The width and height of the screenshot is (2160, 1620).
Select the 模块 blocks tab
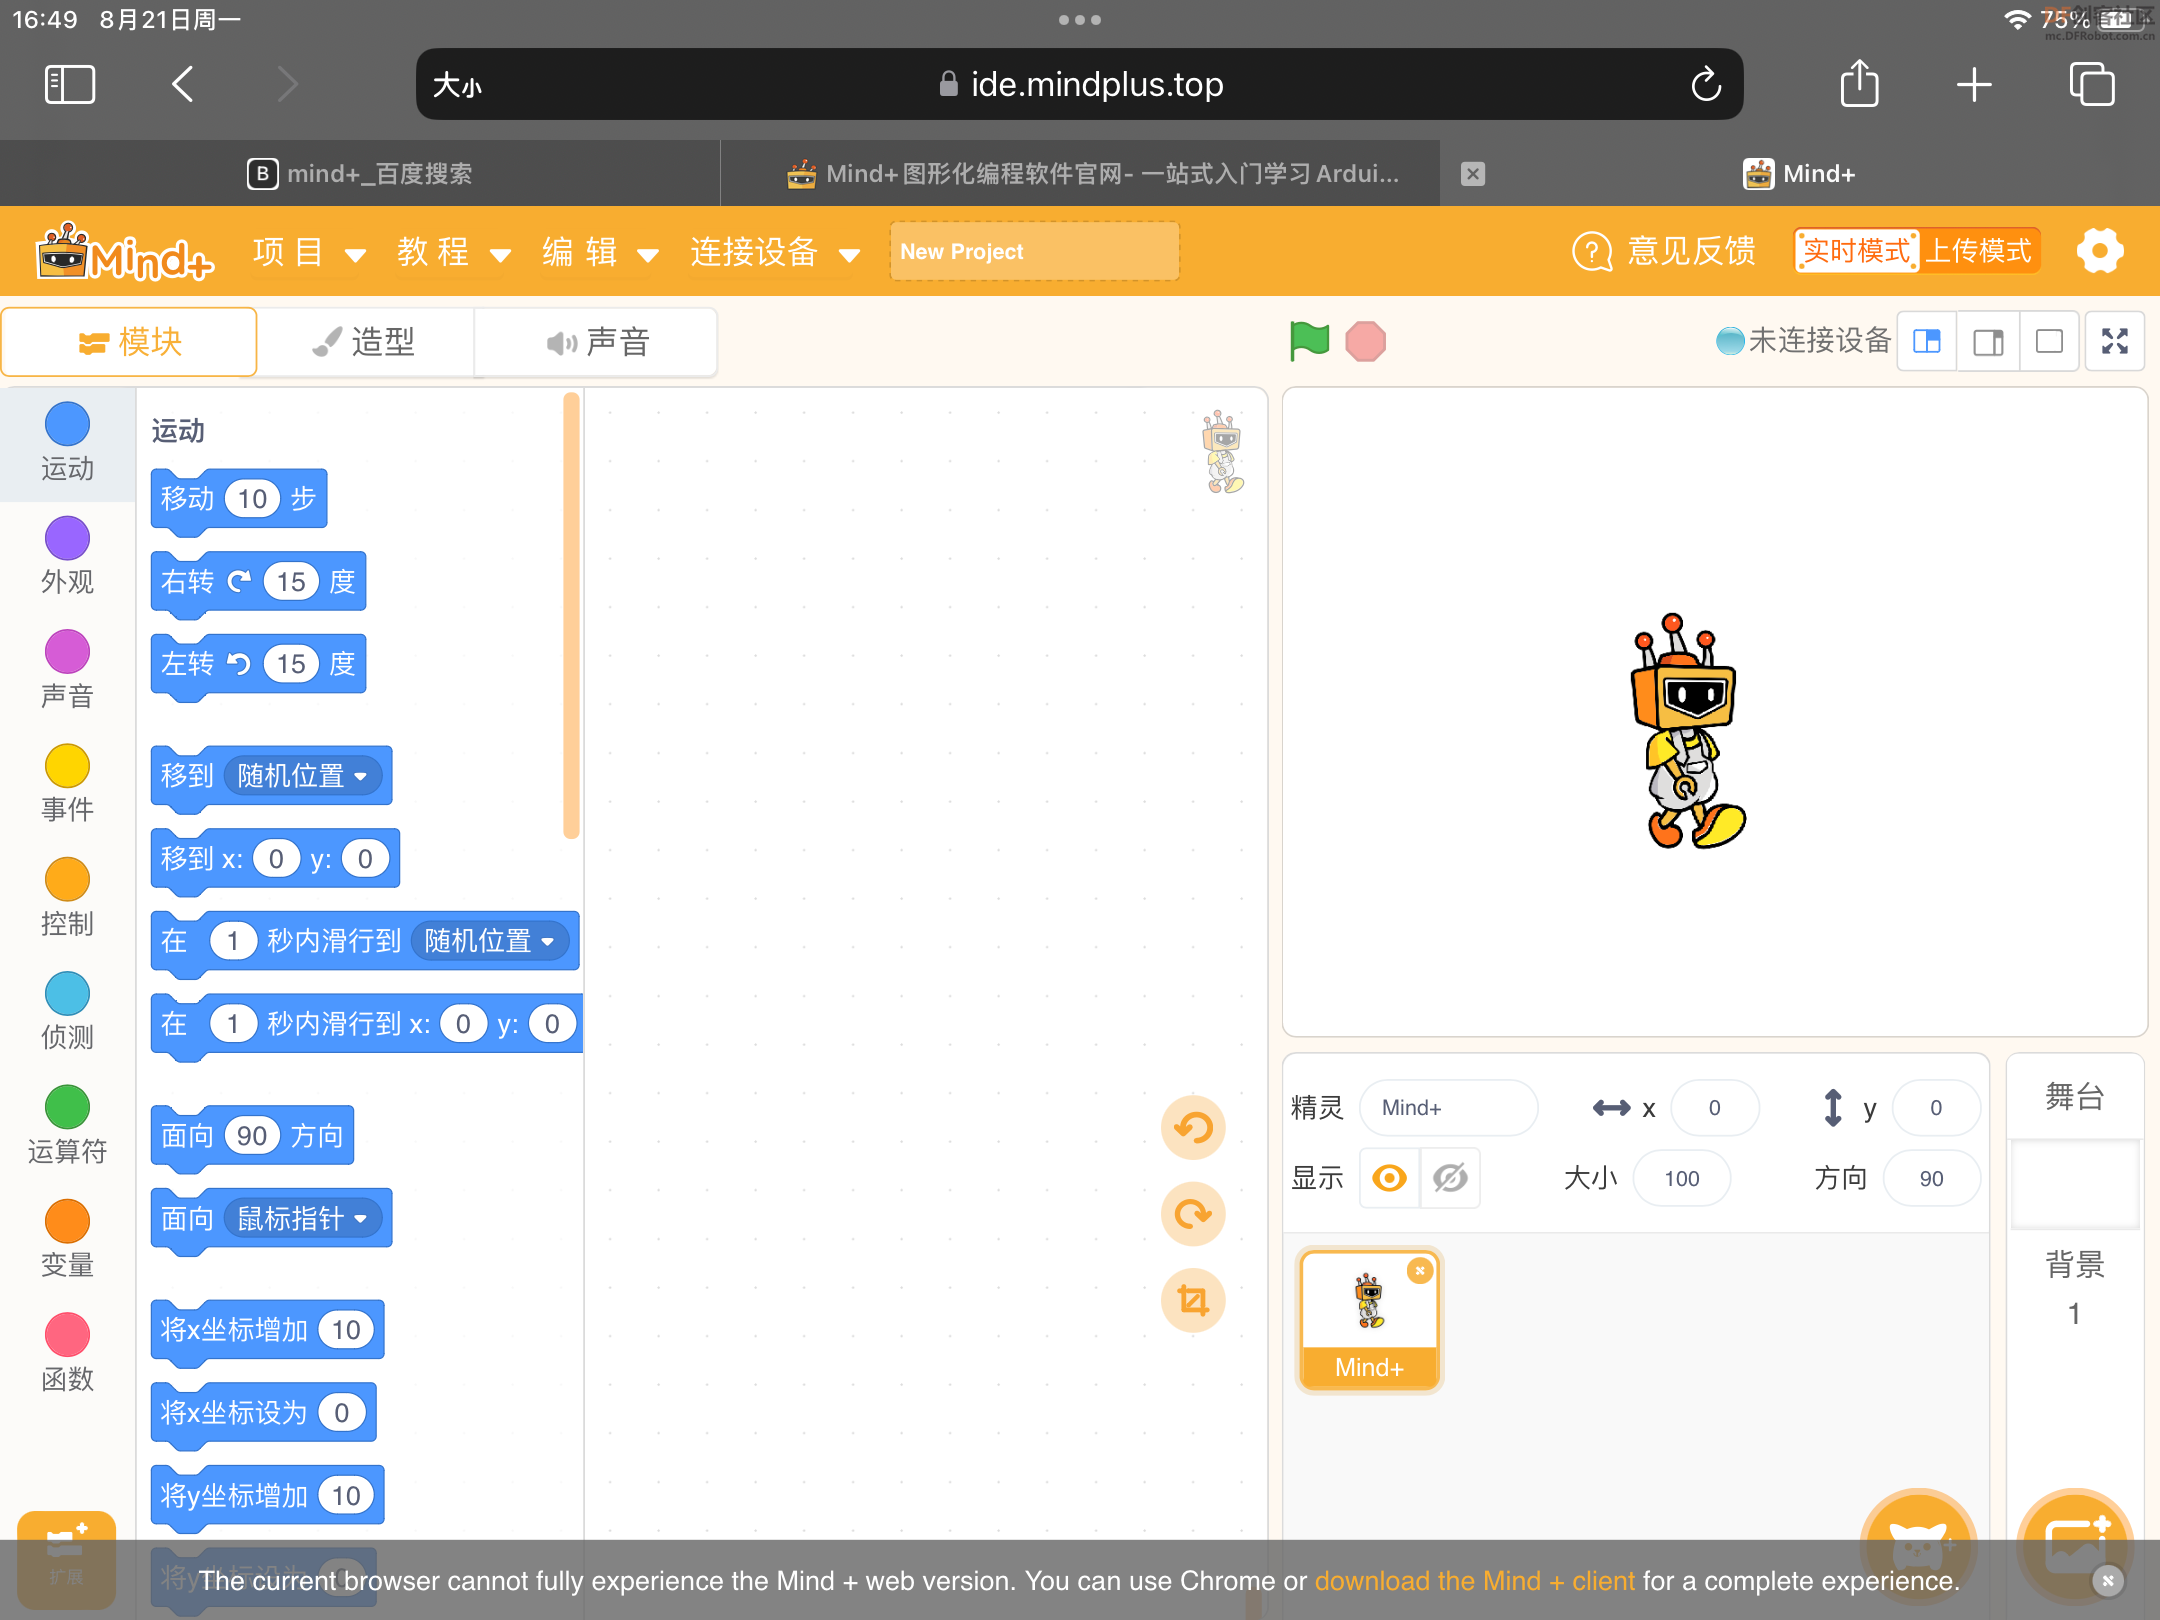point(129,342)
